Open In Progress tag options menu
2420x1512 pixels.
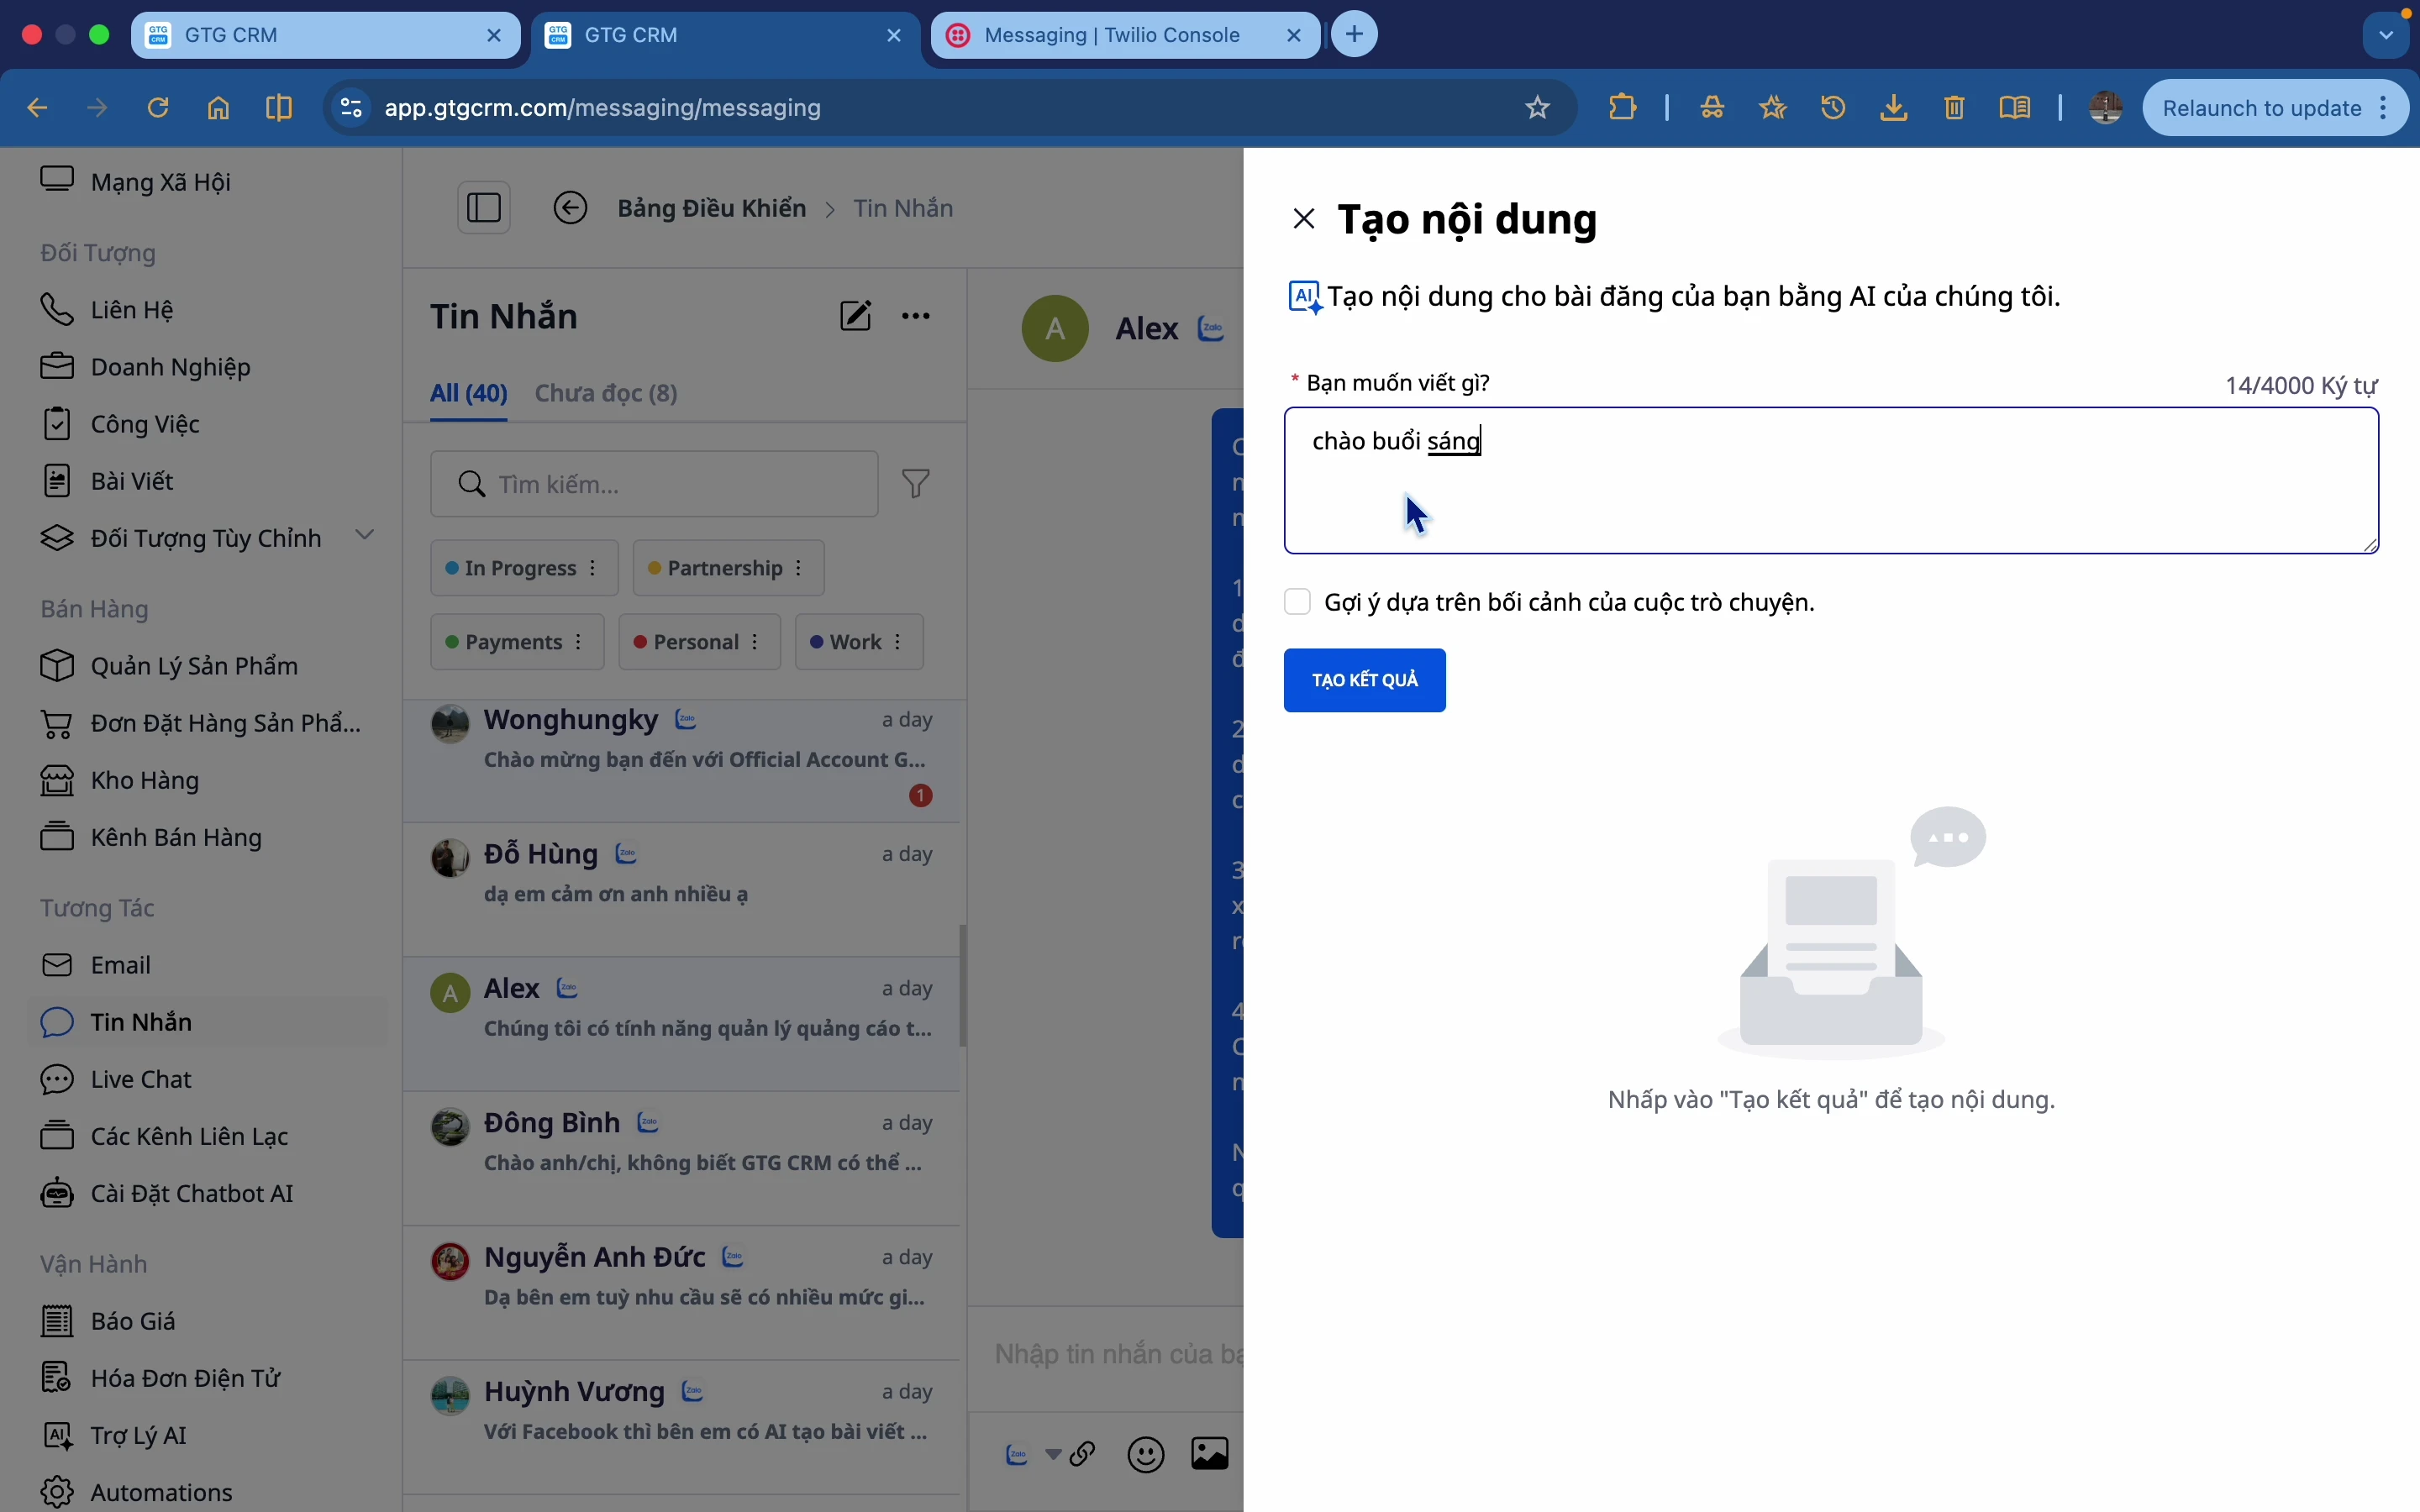click(x=594, y=568)
